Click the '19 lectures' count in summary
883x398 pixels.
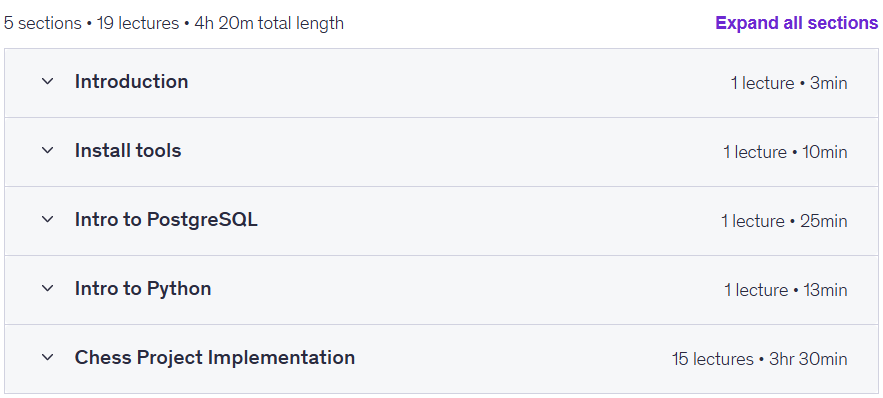(138, 23)
